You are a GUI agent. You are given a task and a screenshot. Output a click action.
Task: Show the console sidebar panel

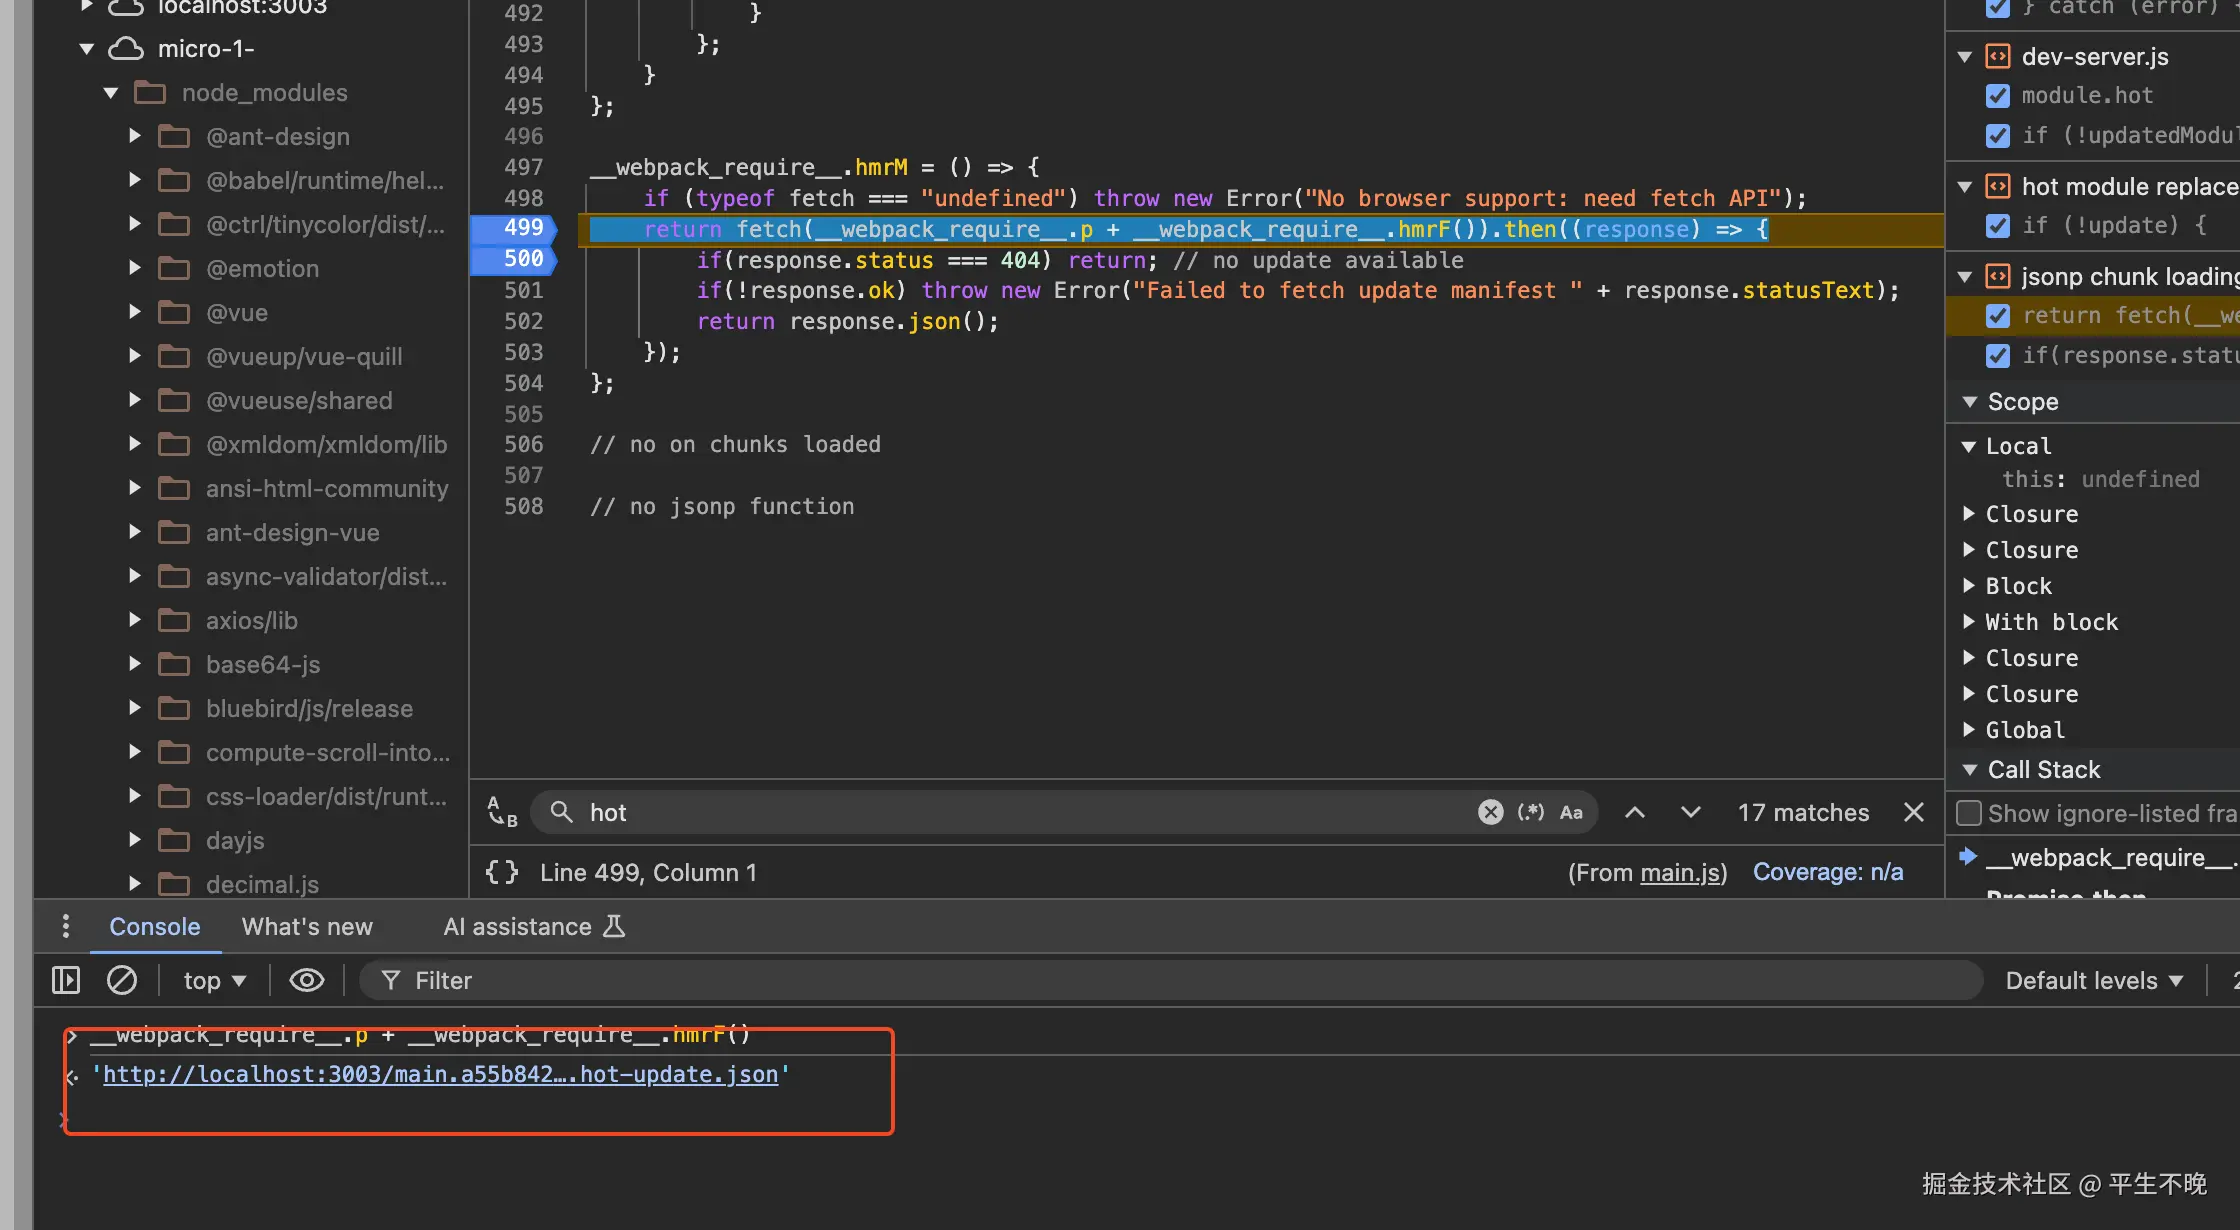click(x=66, y=980)
